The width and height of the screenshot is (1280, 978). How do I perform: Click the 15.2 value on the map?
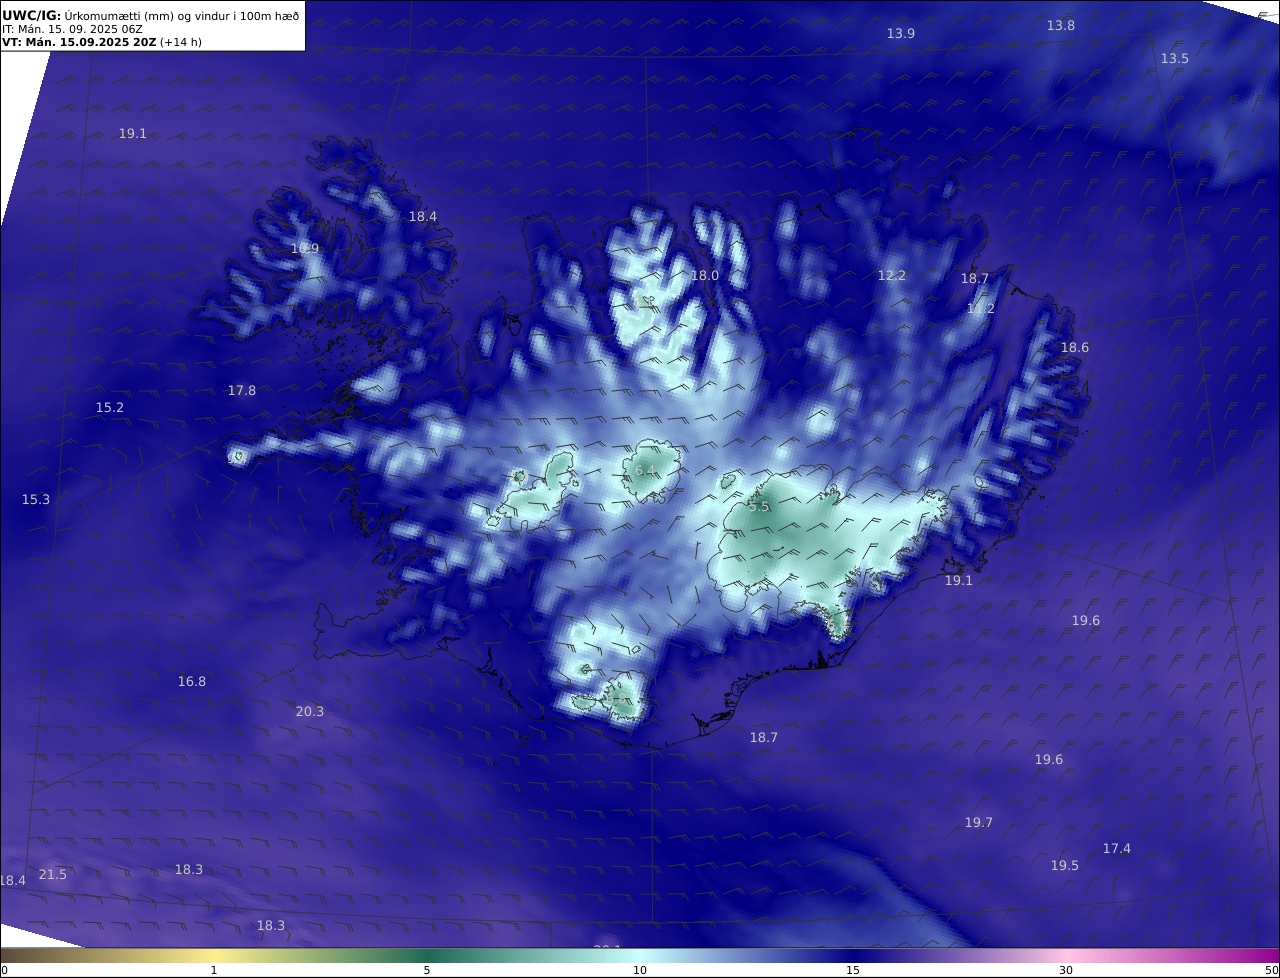tap(109, 407)
